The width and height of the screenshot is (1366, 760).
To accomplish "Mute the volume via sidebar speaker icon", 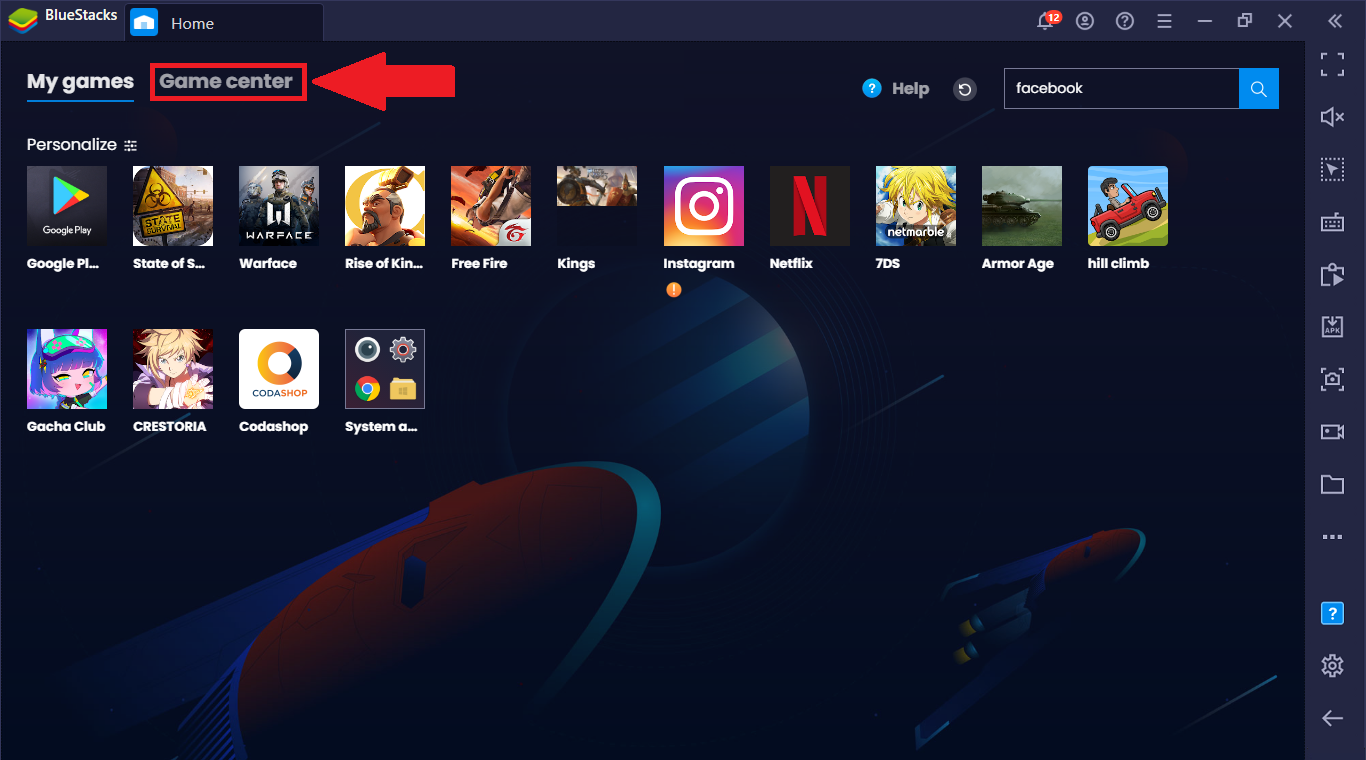I will (x=1332, y=117).
